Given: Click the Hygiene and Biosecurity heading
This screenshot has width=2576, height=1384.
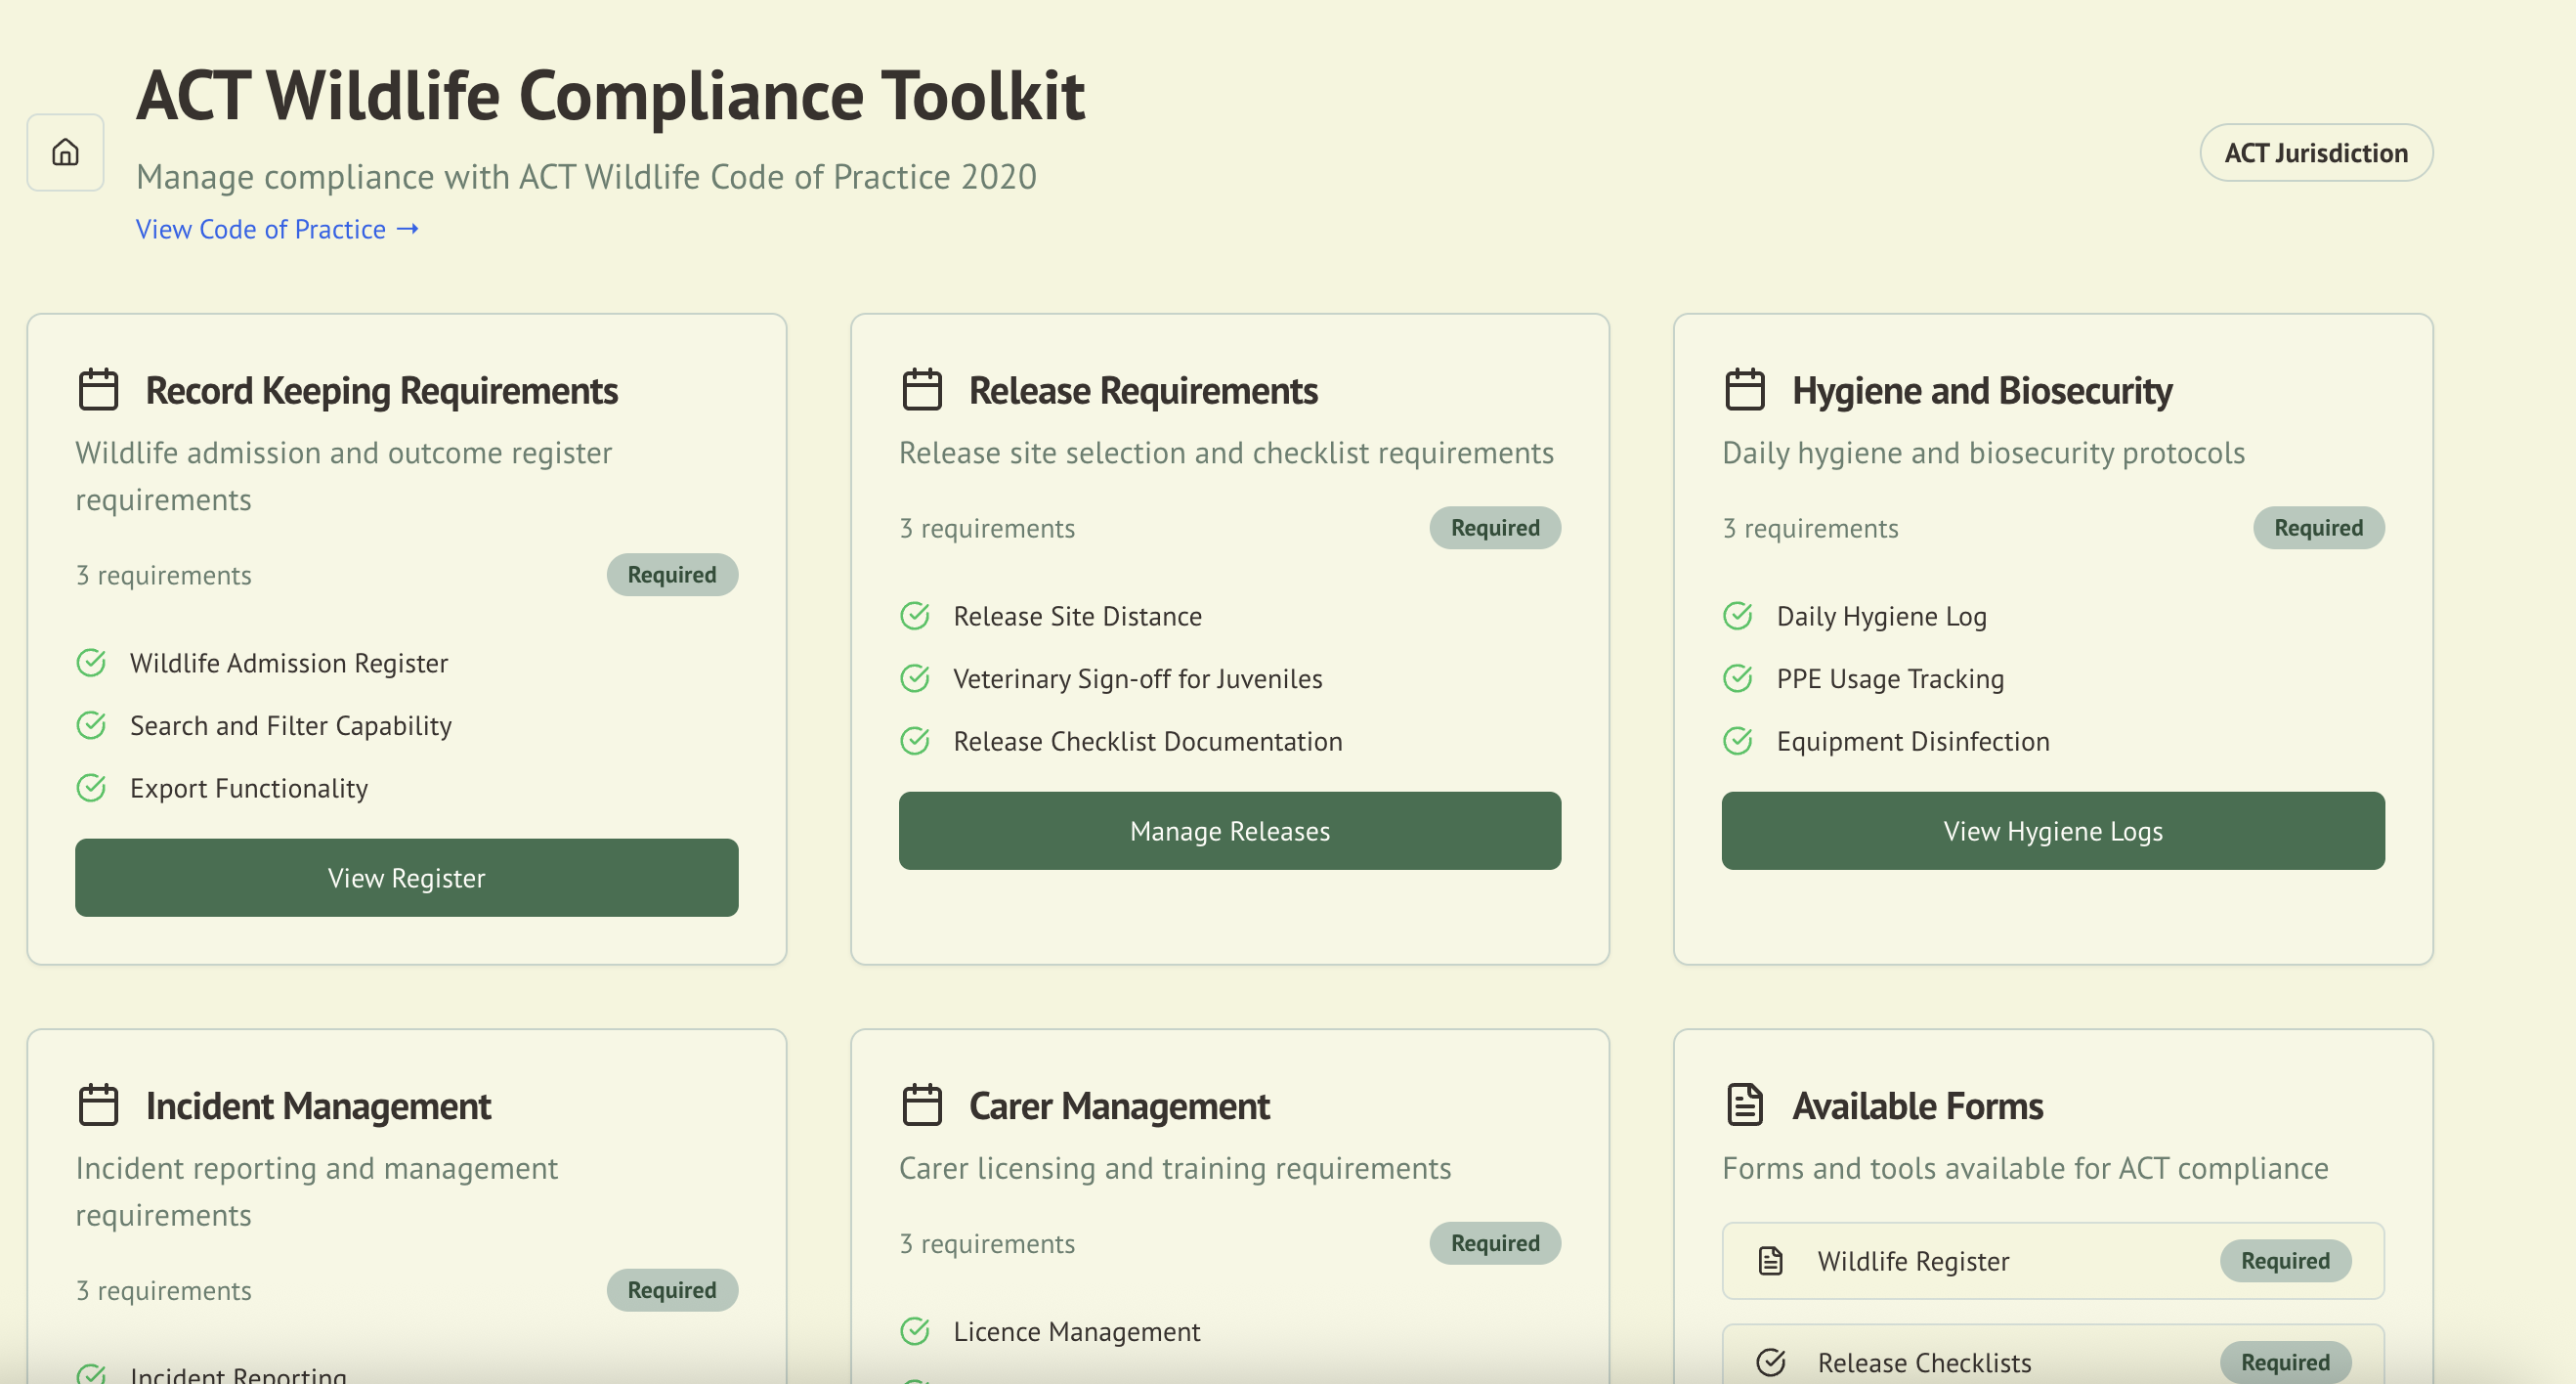Looking at the screenshot, I should 1981,391.
